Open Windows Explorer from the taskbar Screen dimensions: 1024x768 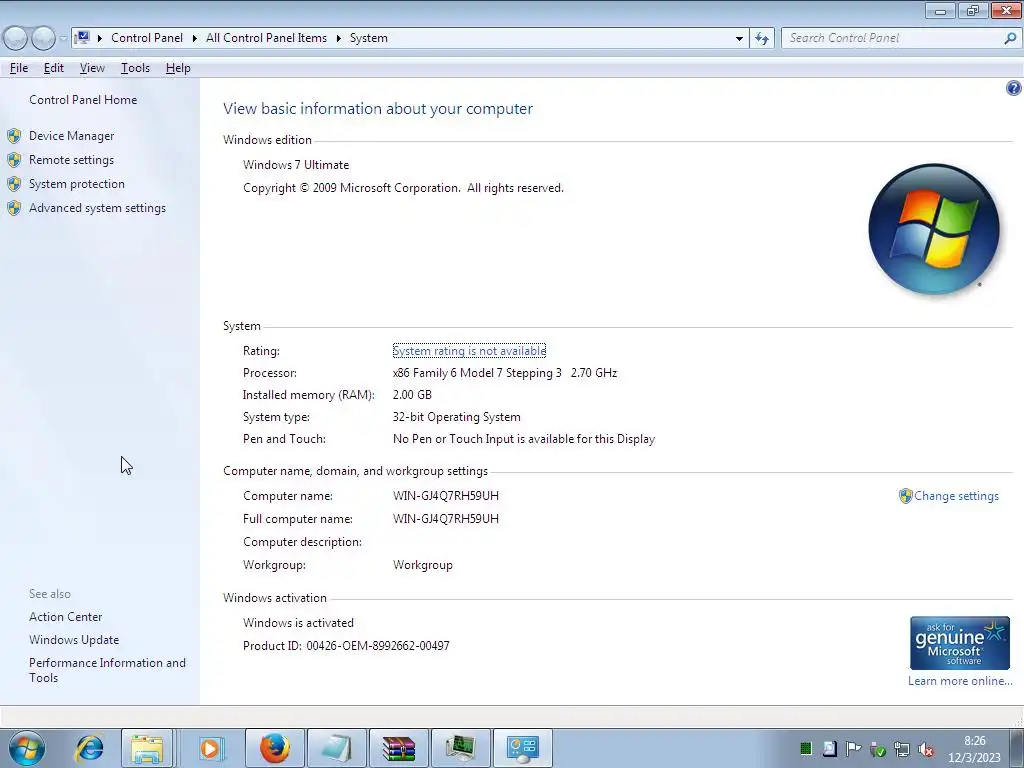(147, 748)
